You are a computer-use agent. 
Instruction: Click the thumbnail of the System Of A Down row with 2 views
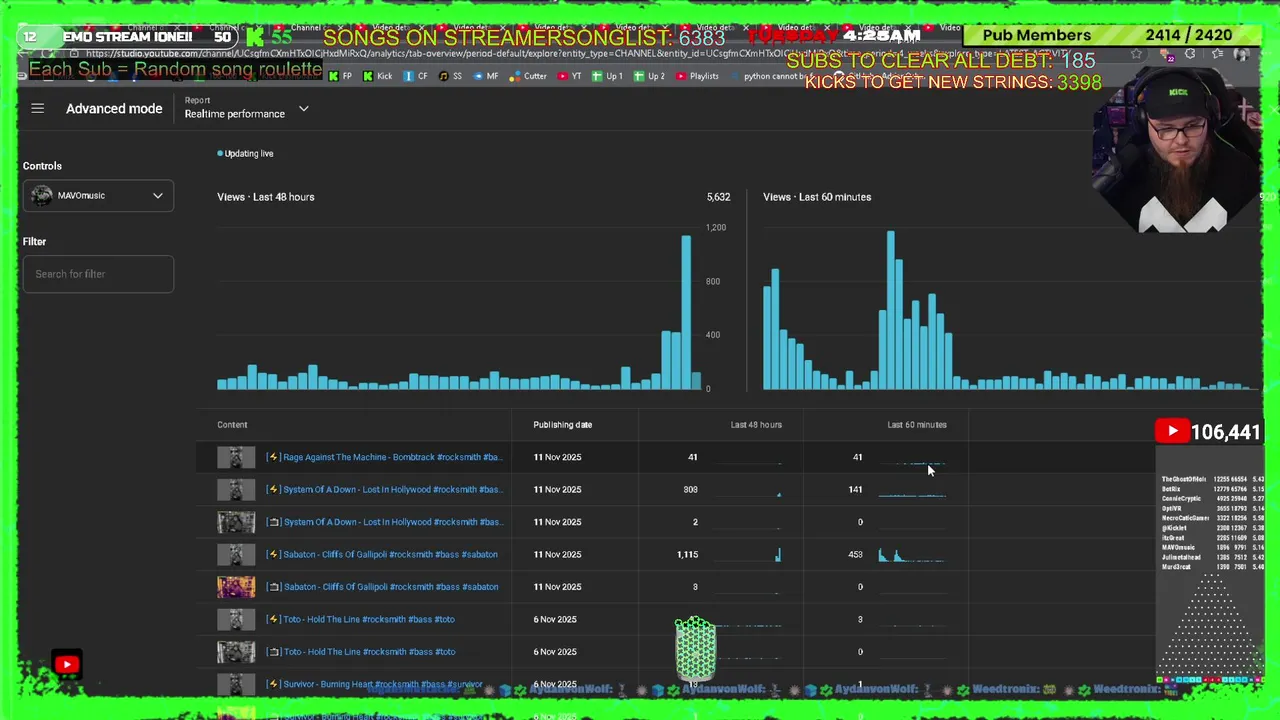point(236,522)
